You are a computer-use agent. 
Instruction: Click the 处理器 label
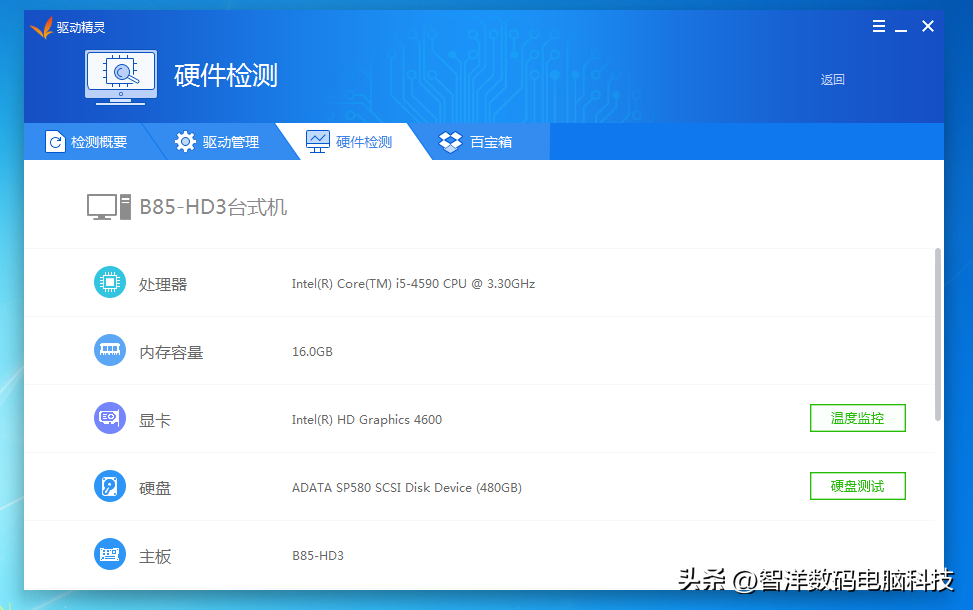click(163, 284)
